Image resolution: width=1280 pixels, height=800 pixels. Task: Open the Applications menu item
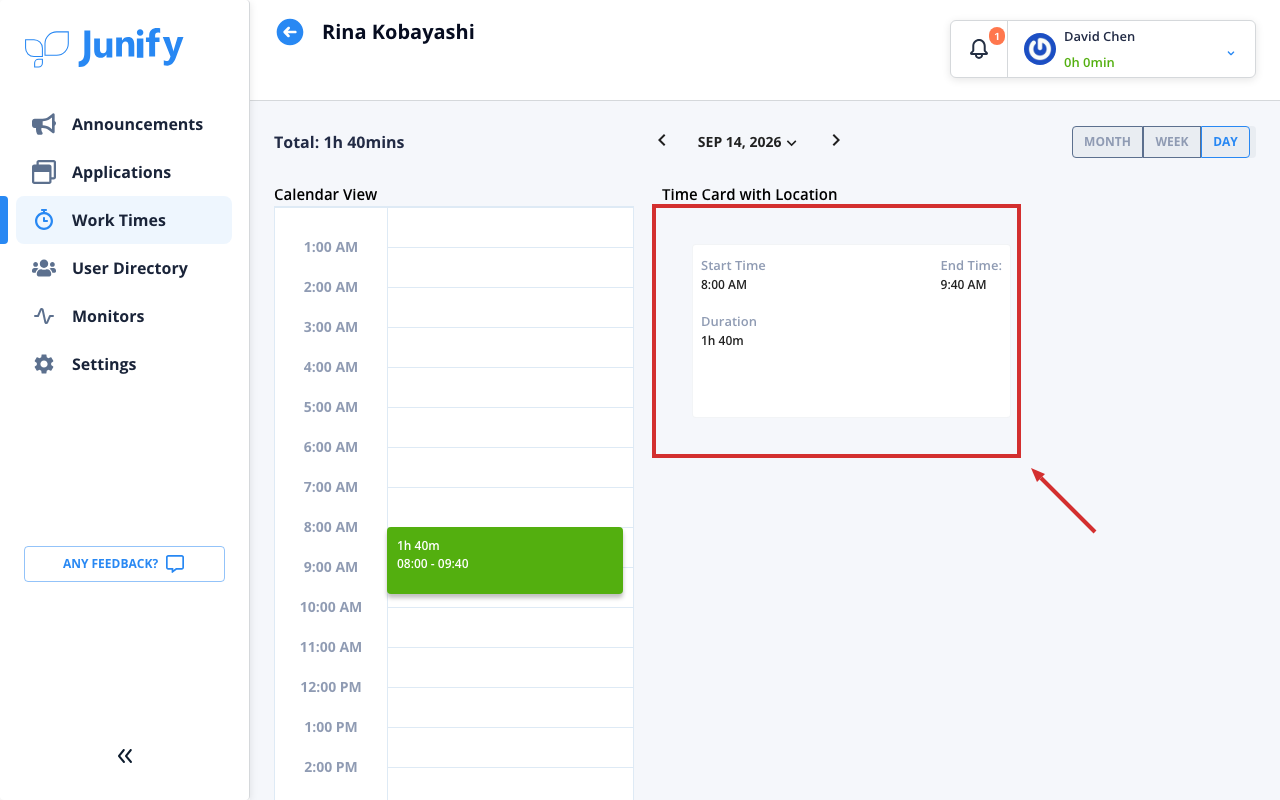click(124, 172)
